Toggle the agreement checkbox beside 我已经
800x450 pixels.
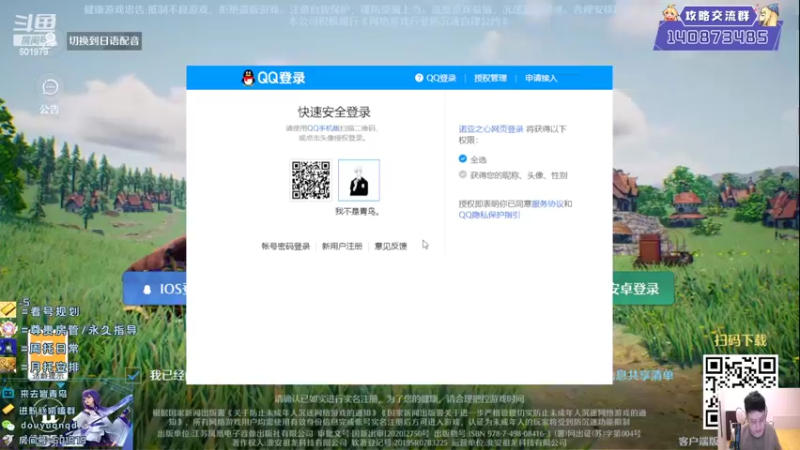coord(133,376)
